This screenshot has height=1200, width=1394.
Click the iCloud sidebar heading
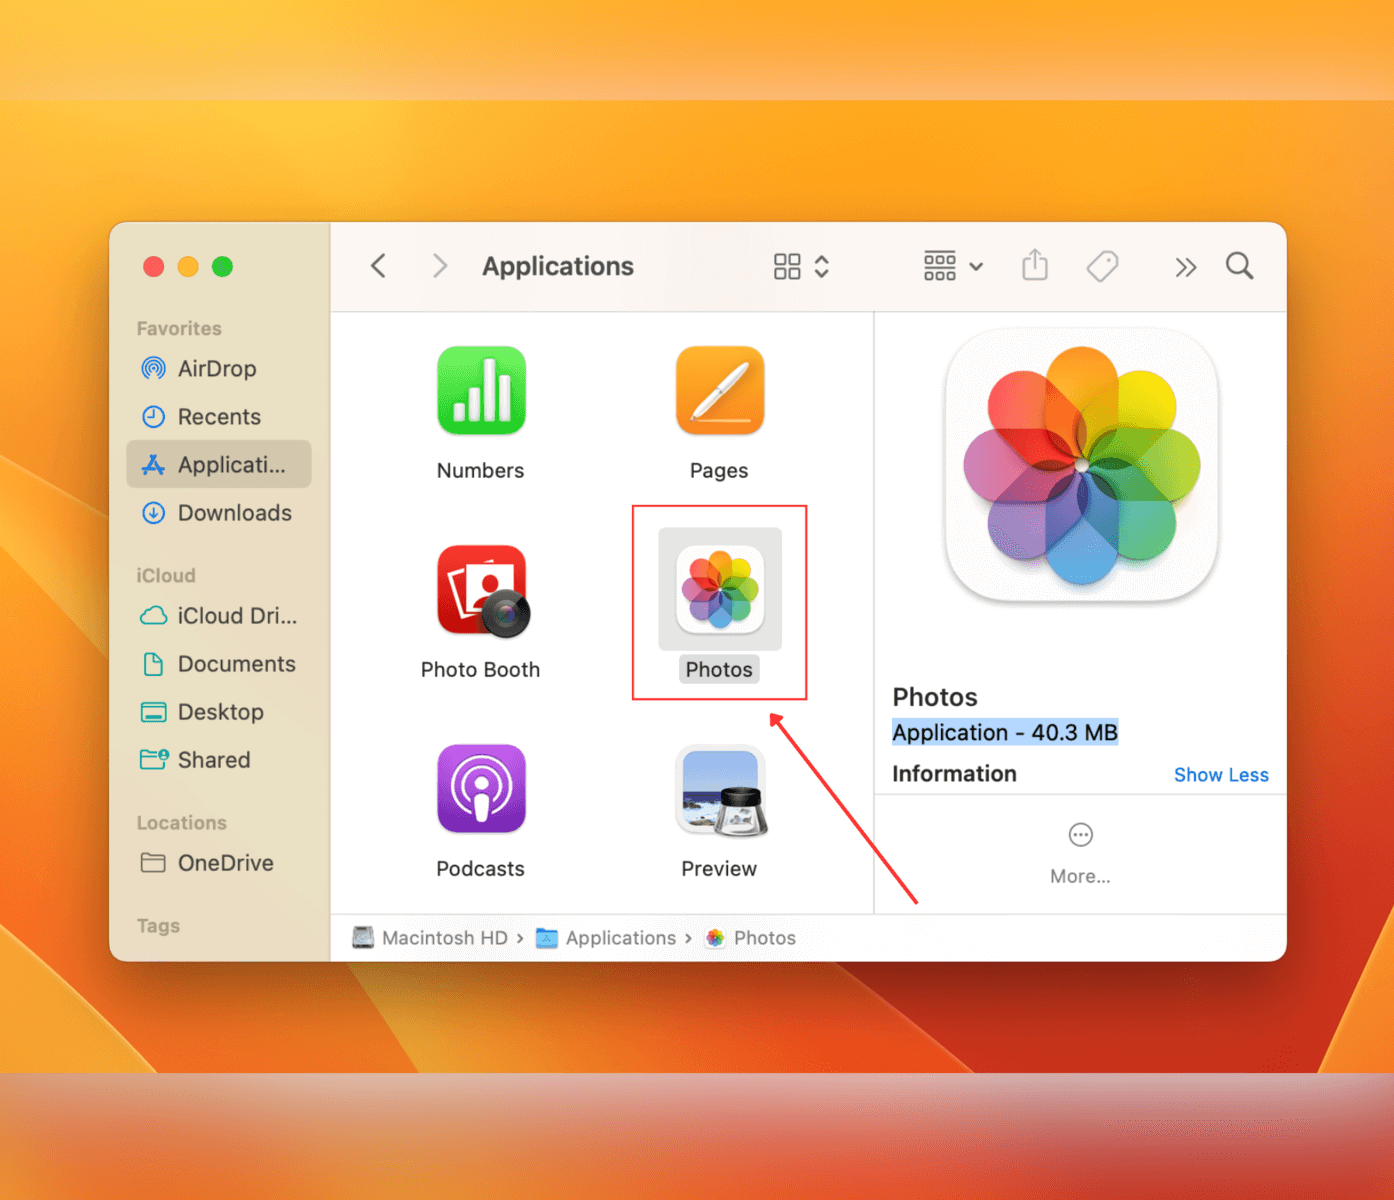point(166,576)
